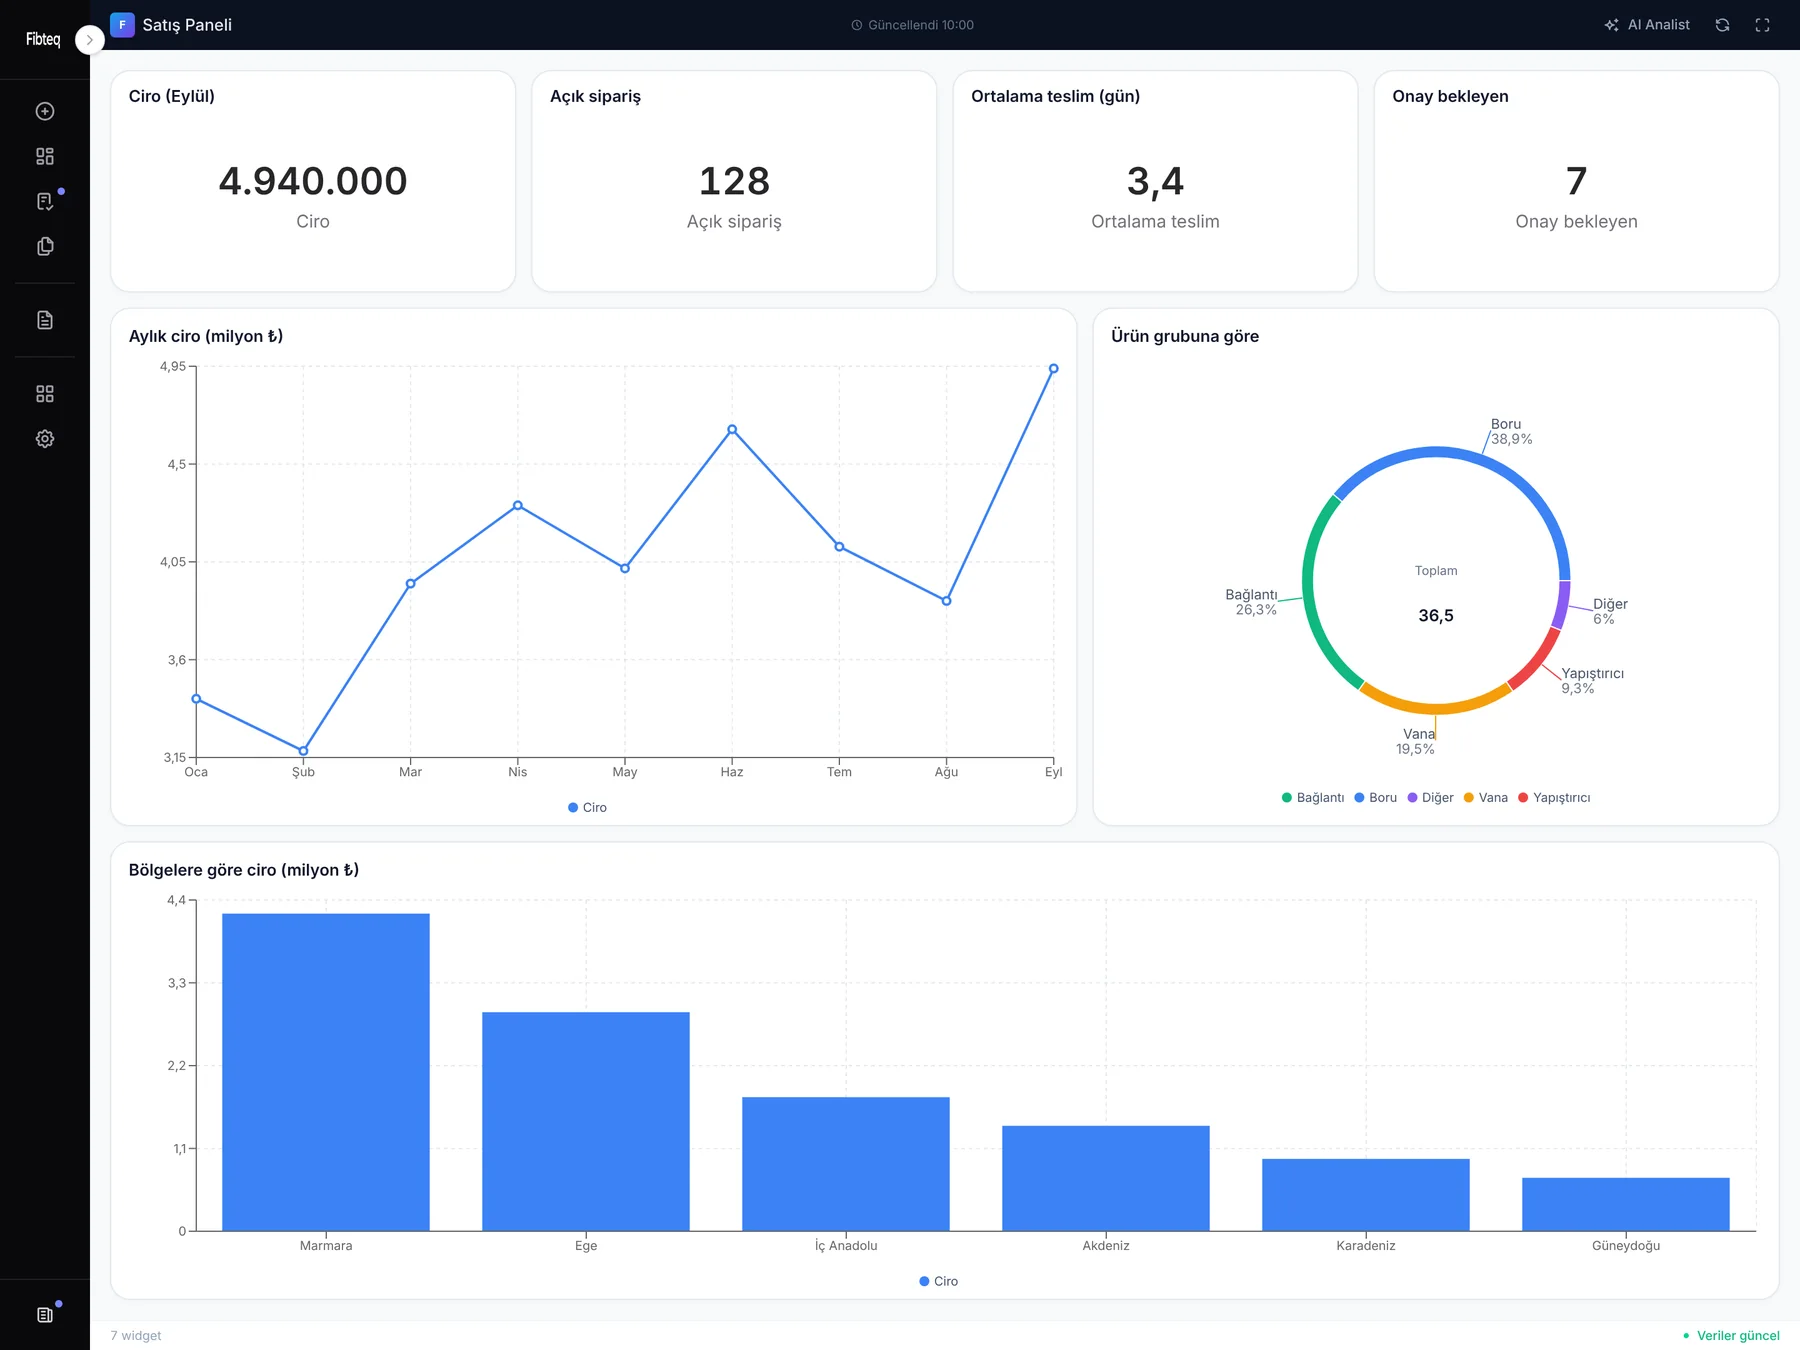Screen dimensions: 1800x1350
Task: Click the Haz data point on line chart
Action: [x=732, y=429]
